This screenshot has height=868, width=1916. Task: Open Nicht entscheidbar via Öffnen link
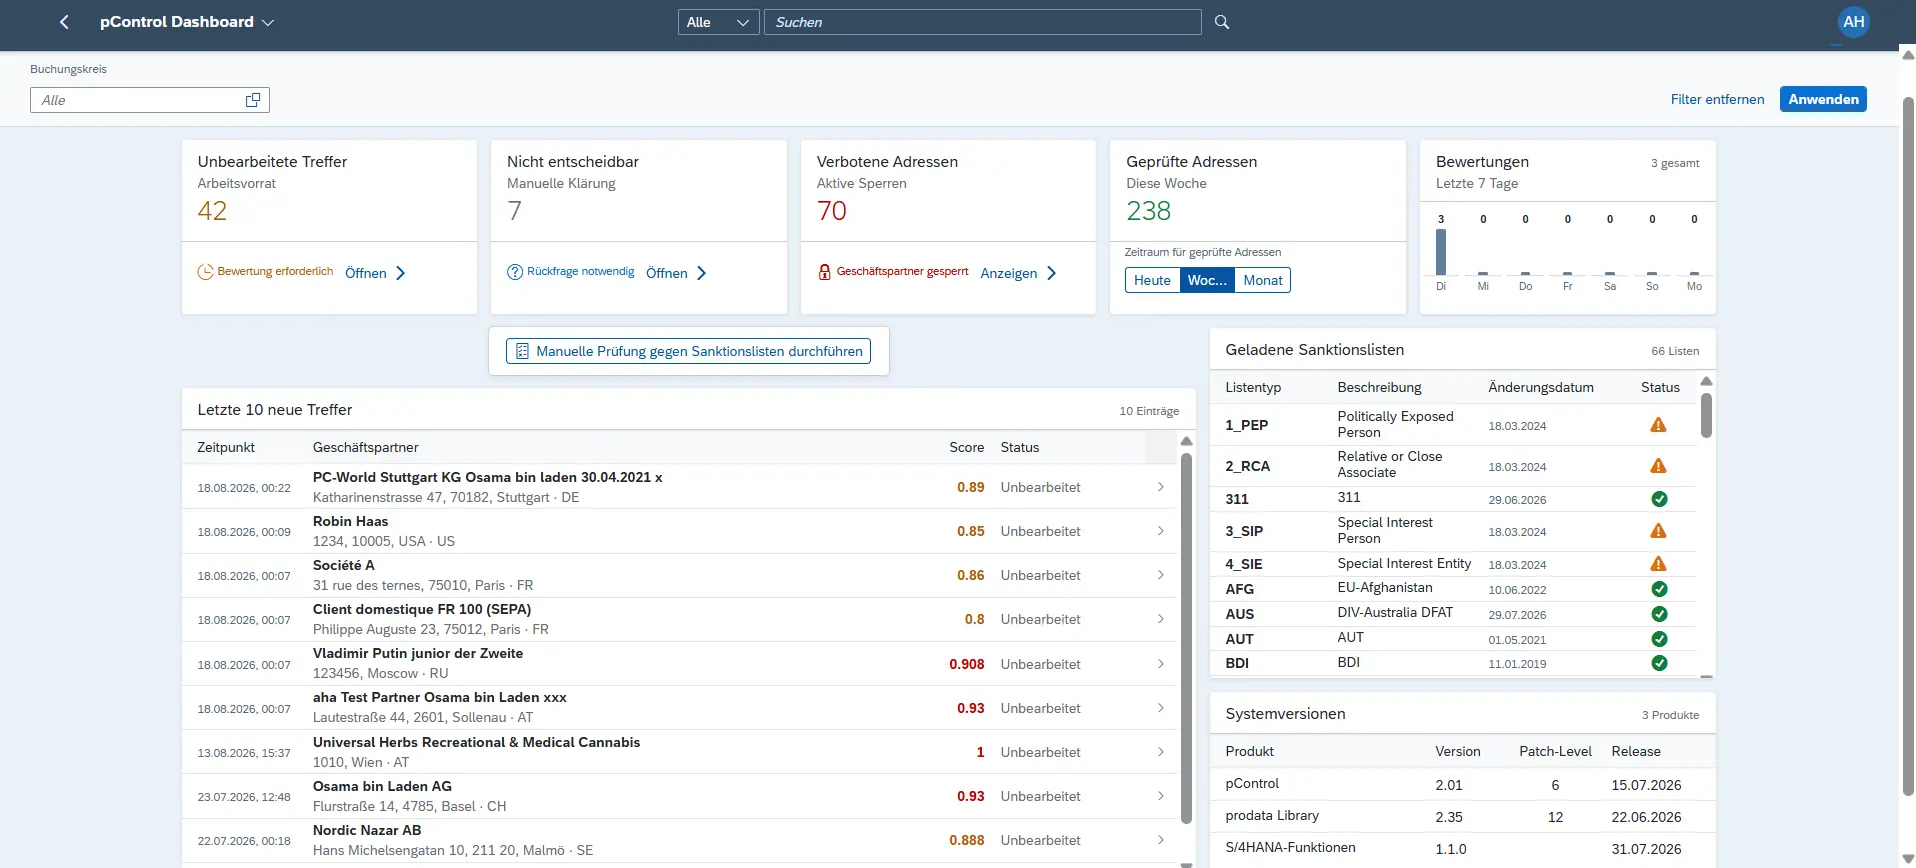(676, 273)
